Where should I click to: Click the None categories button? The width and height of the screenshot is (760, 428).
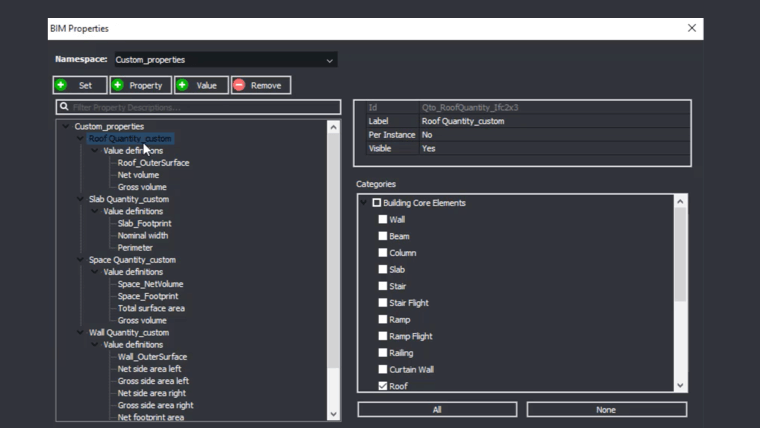pos(606,410)
